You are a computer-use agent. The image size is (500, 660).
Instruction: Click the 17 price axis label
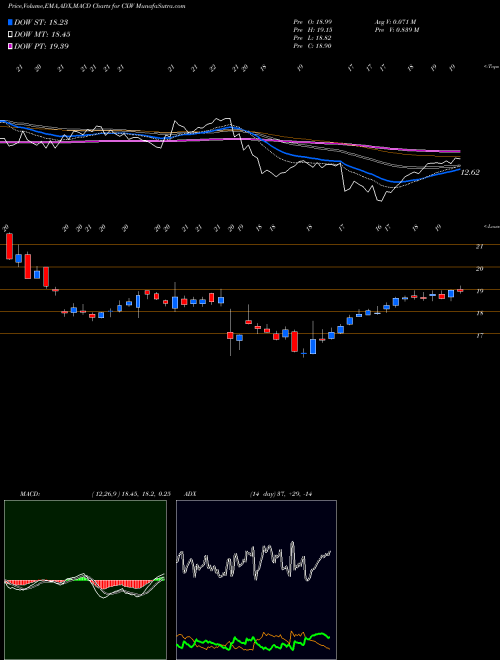[479, 336]
